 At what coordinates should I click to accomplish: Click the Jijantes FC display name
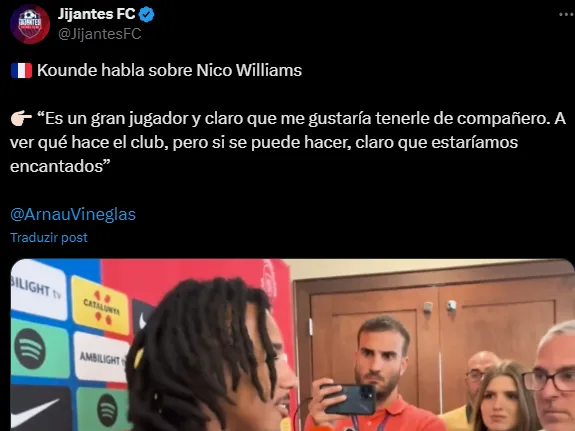pyautogui.click(x=96, y=14)
